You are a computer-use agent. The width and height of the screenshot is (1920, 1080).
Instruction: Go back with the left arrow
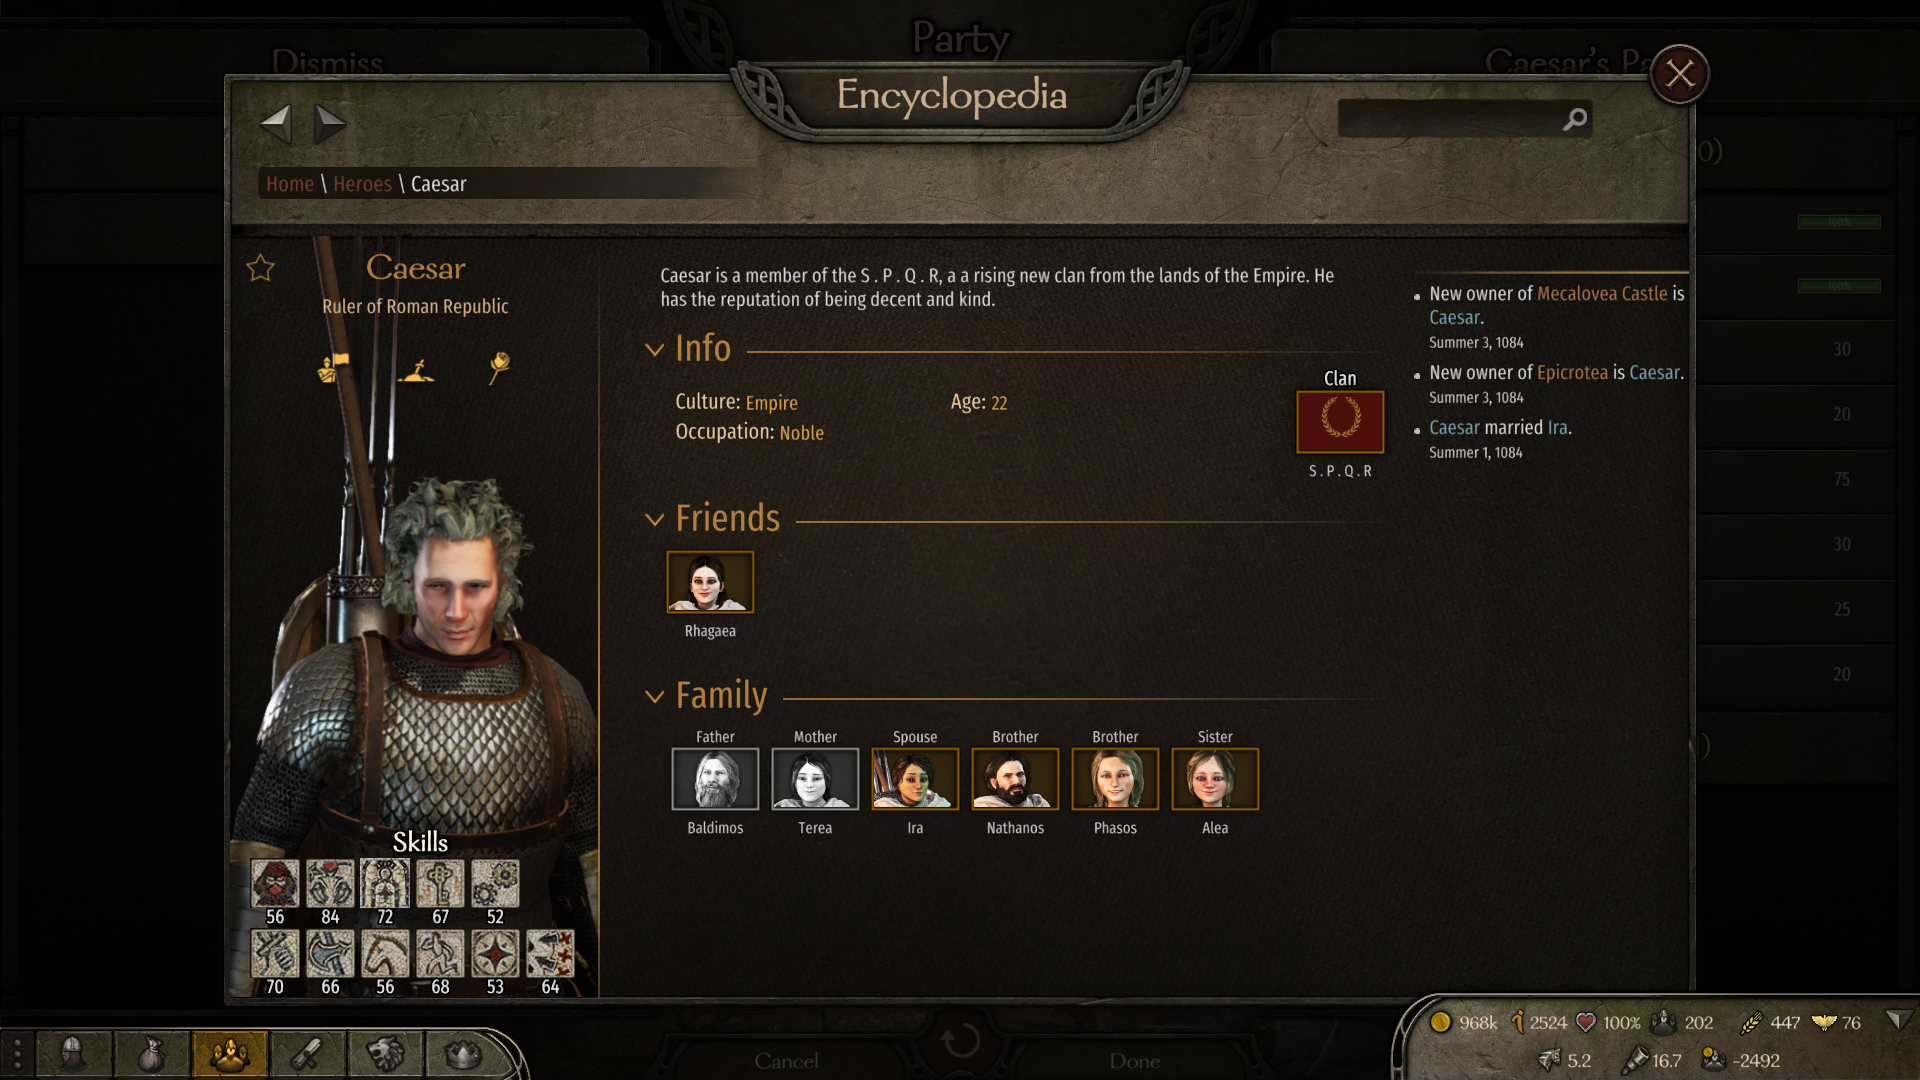pyautogui.click(x=276, y=124)
